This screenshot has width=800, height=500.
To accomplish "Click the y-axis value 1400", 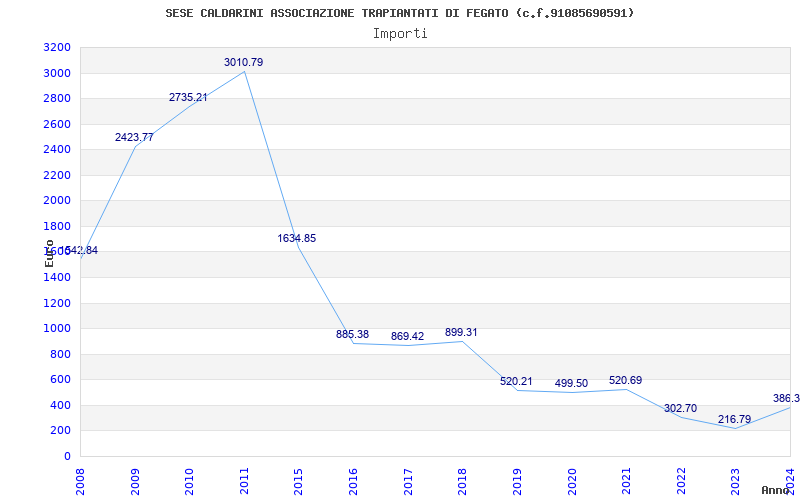I will 58,278.
